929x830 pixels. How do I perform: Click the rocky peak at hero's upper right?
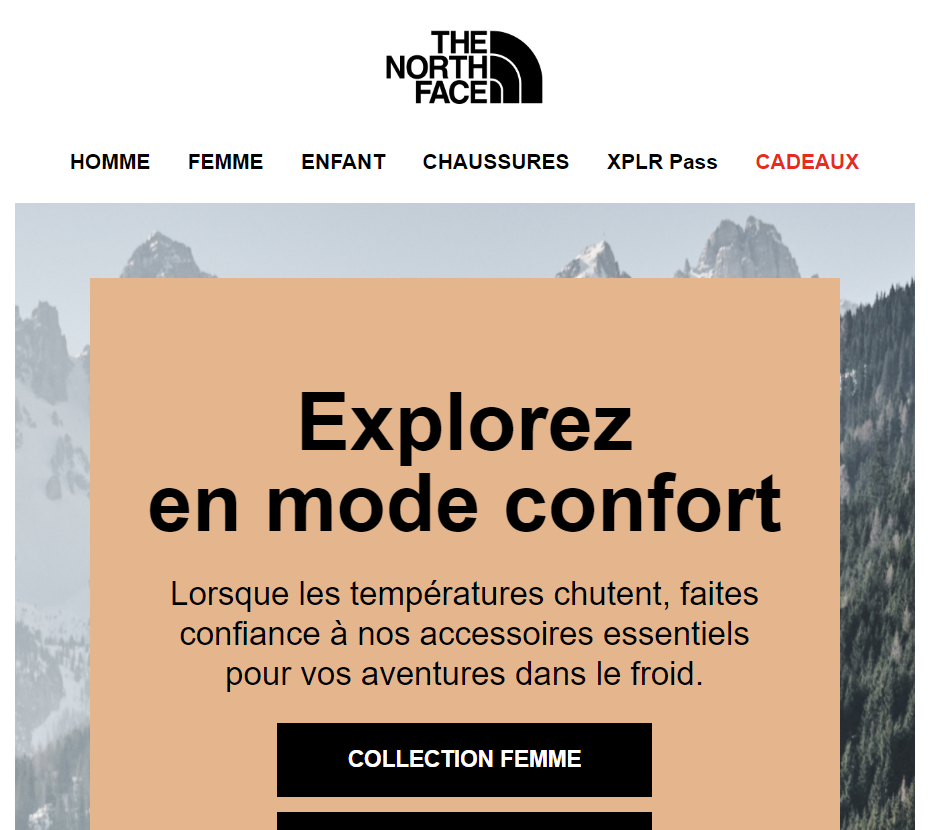coord(741,249)
